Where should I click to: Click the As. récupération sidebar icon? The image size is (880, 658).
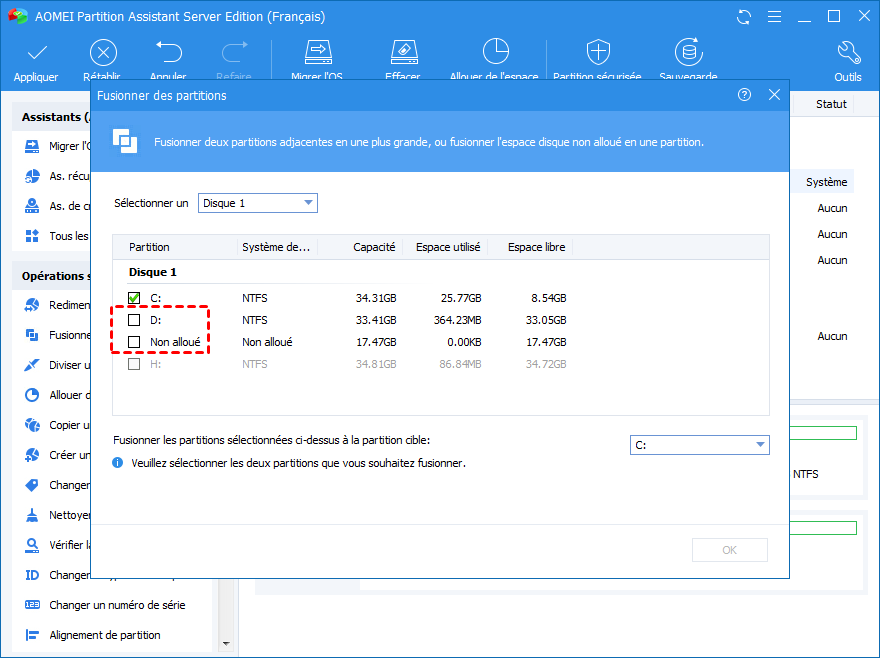point(32,176)
